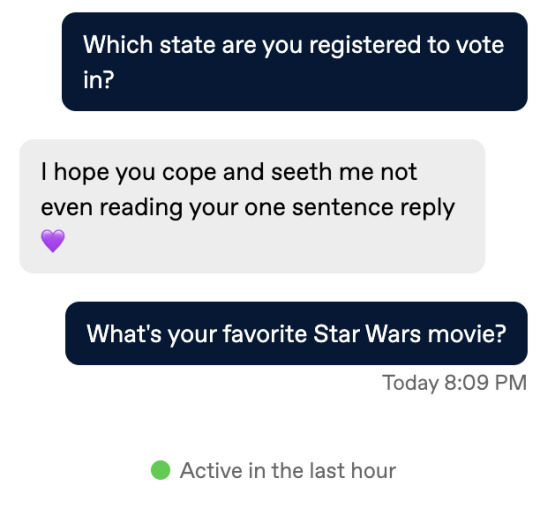Viewport: 540px width, 508px height.
Task: Click the words 'Star Wars' in the last message
Action: [x=367, y=334]
